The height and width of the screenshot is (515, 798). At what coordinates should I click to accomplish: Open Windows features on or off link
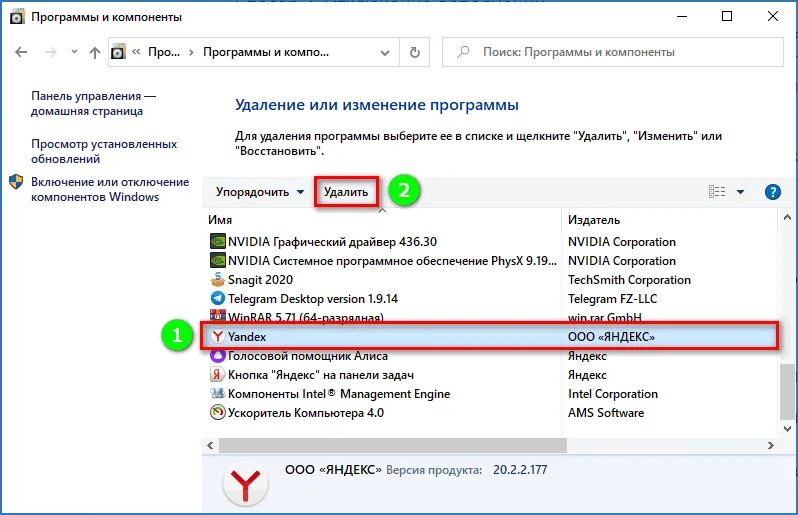tap(110, 189)
